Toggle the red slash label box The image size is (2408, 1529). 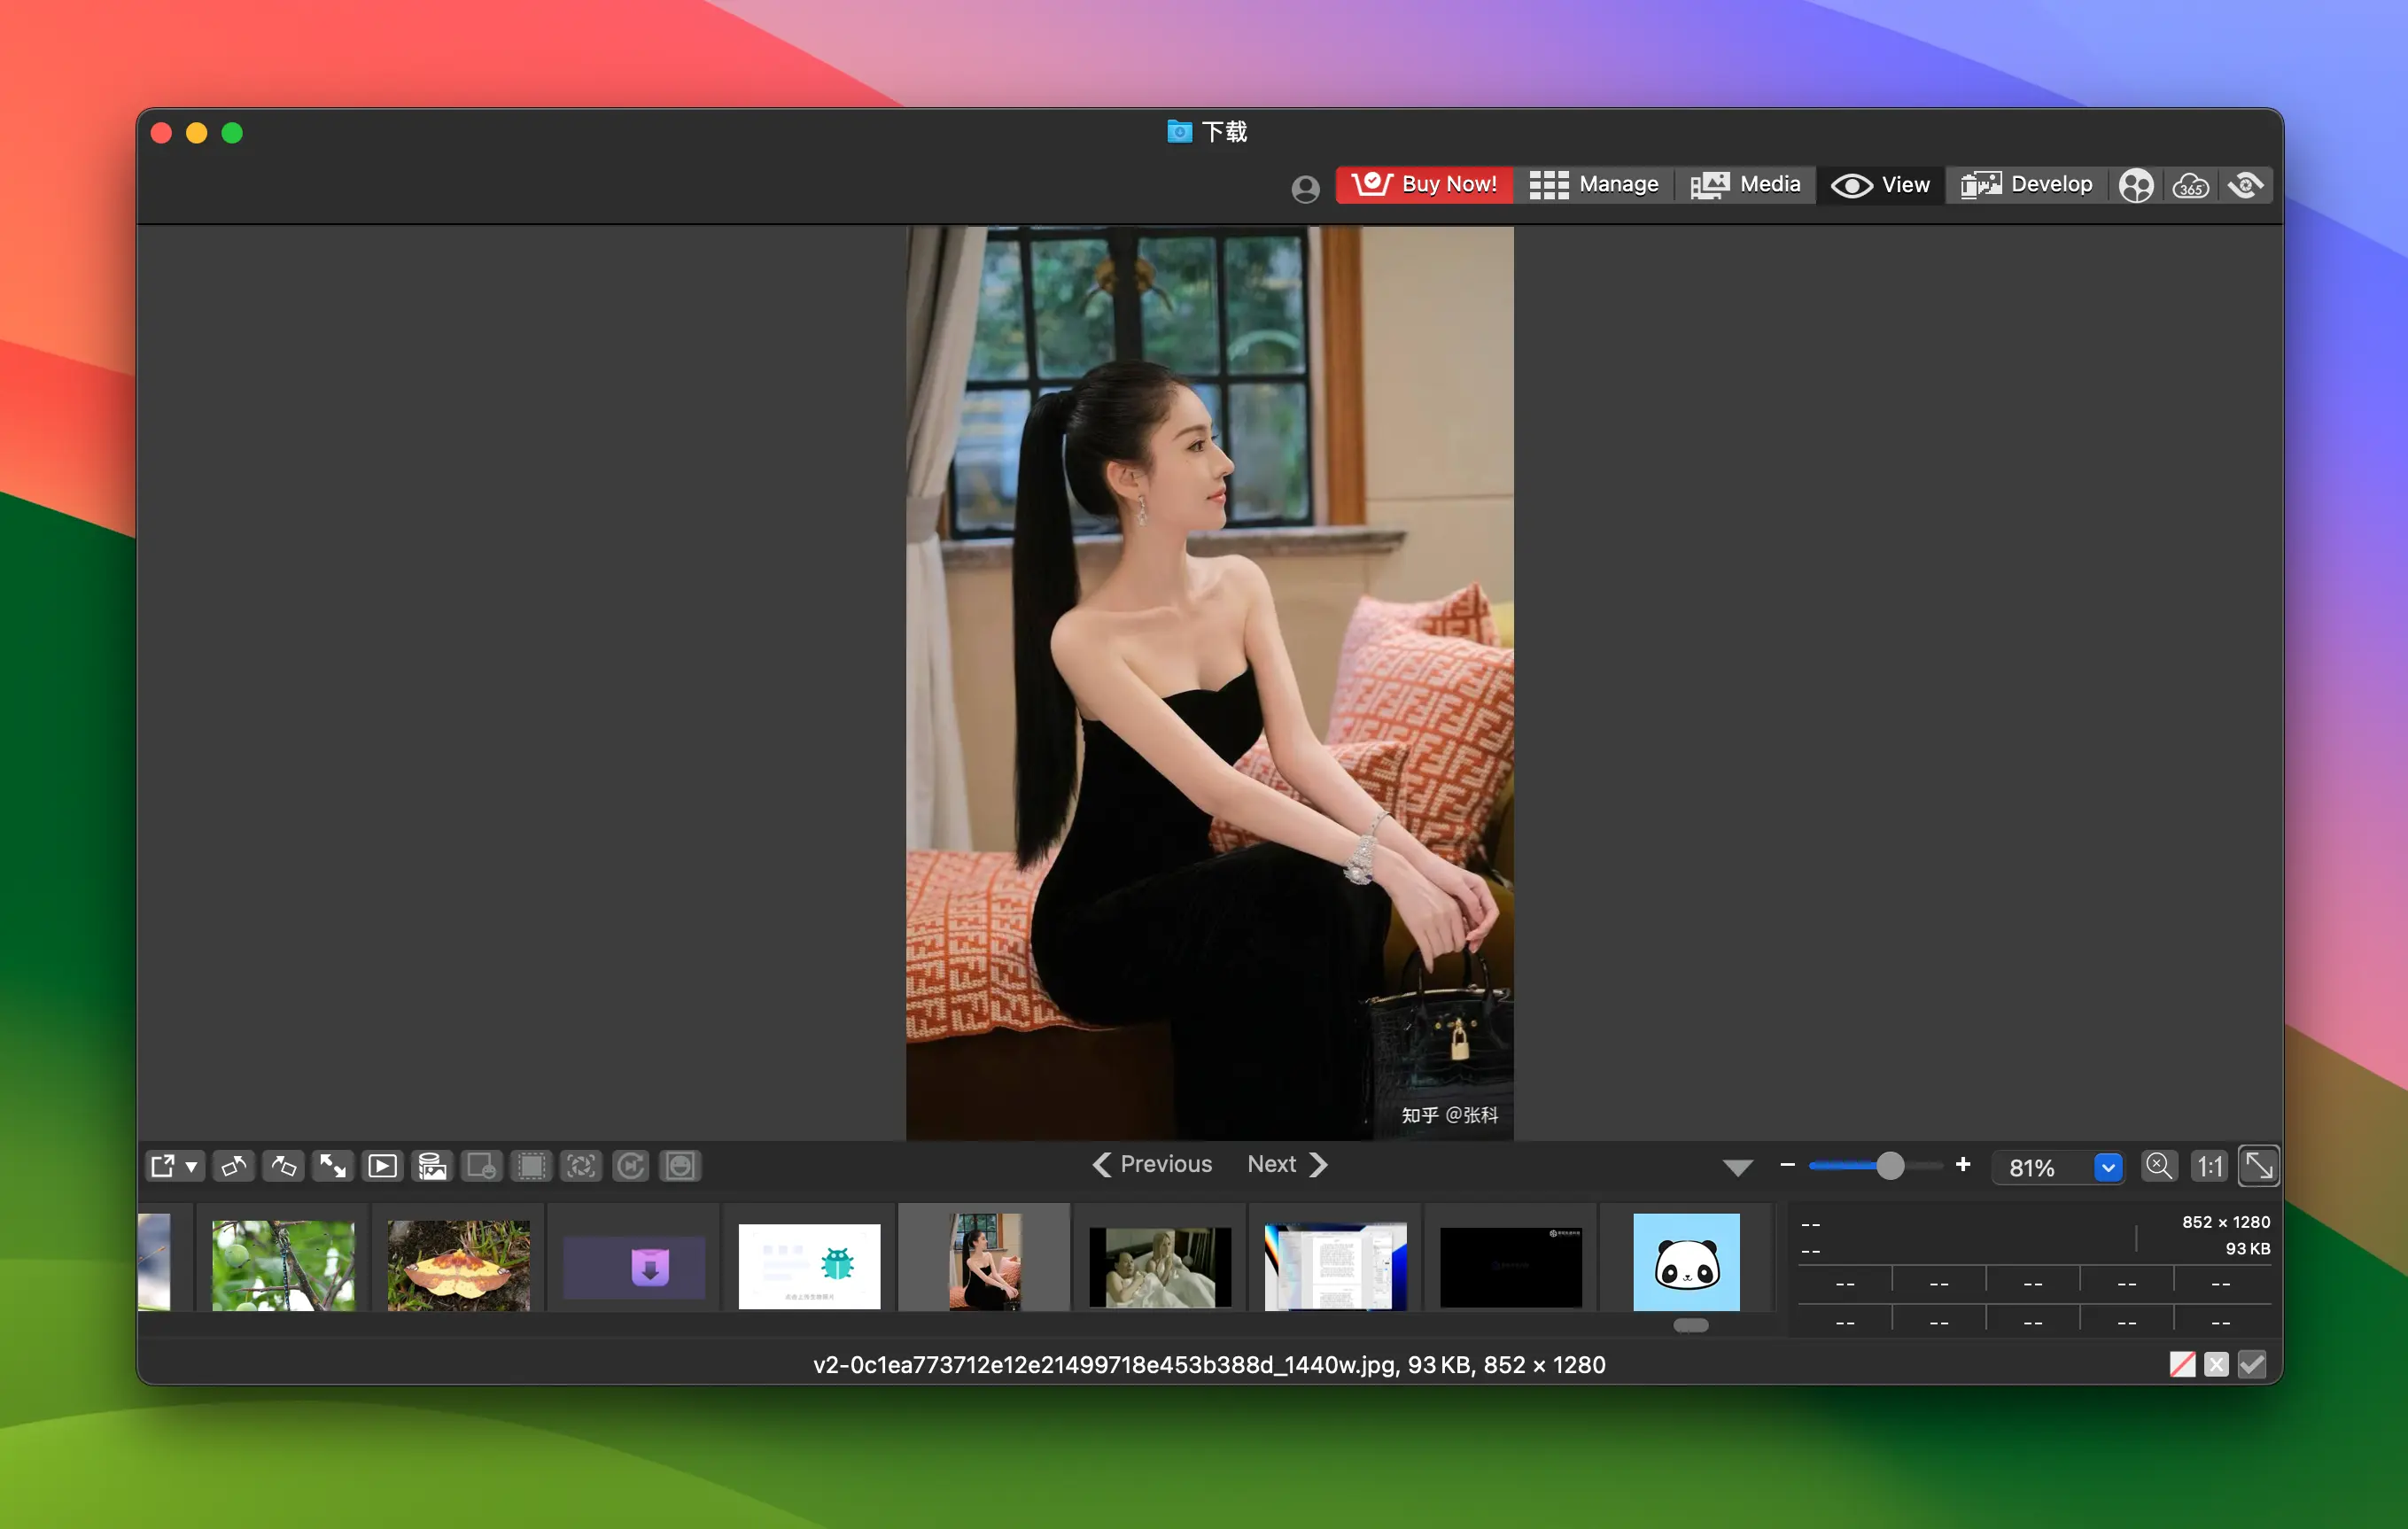coord(2182,1364)
